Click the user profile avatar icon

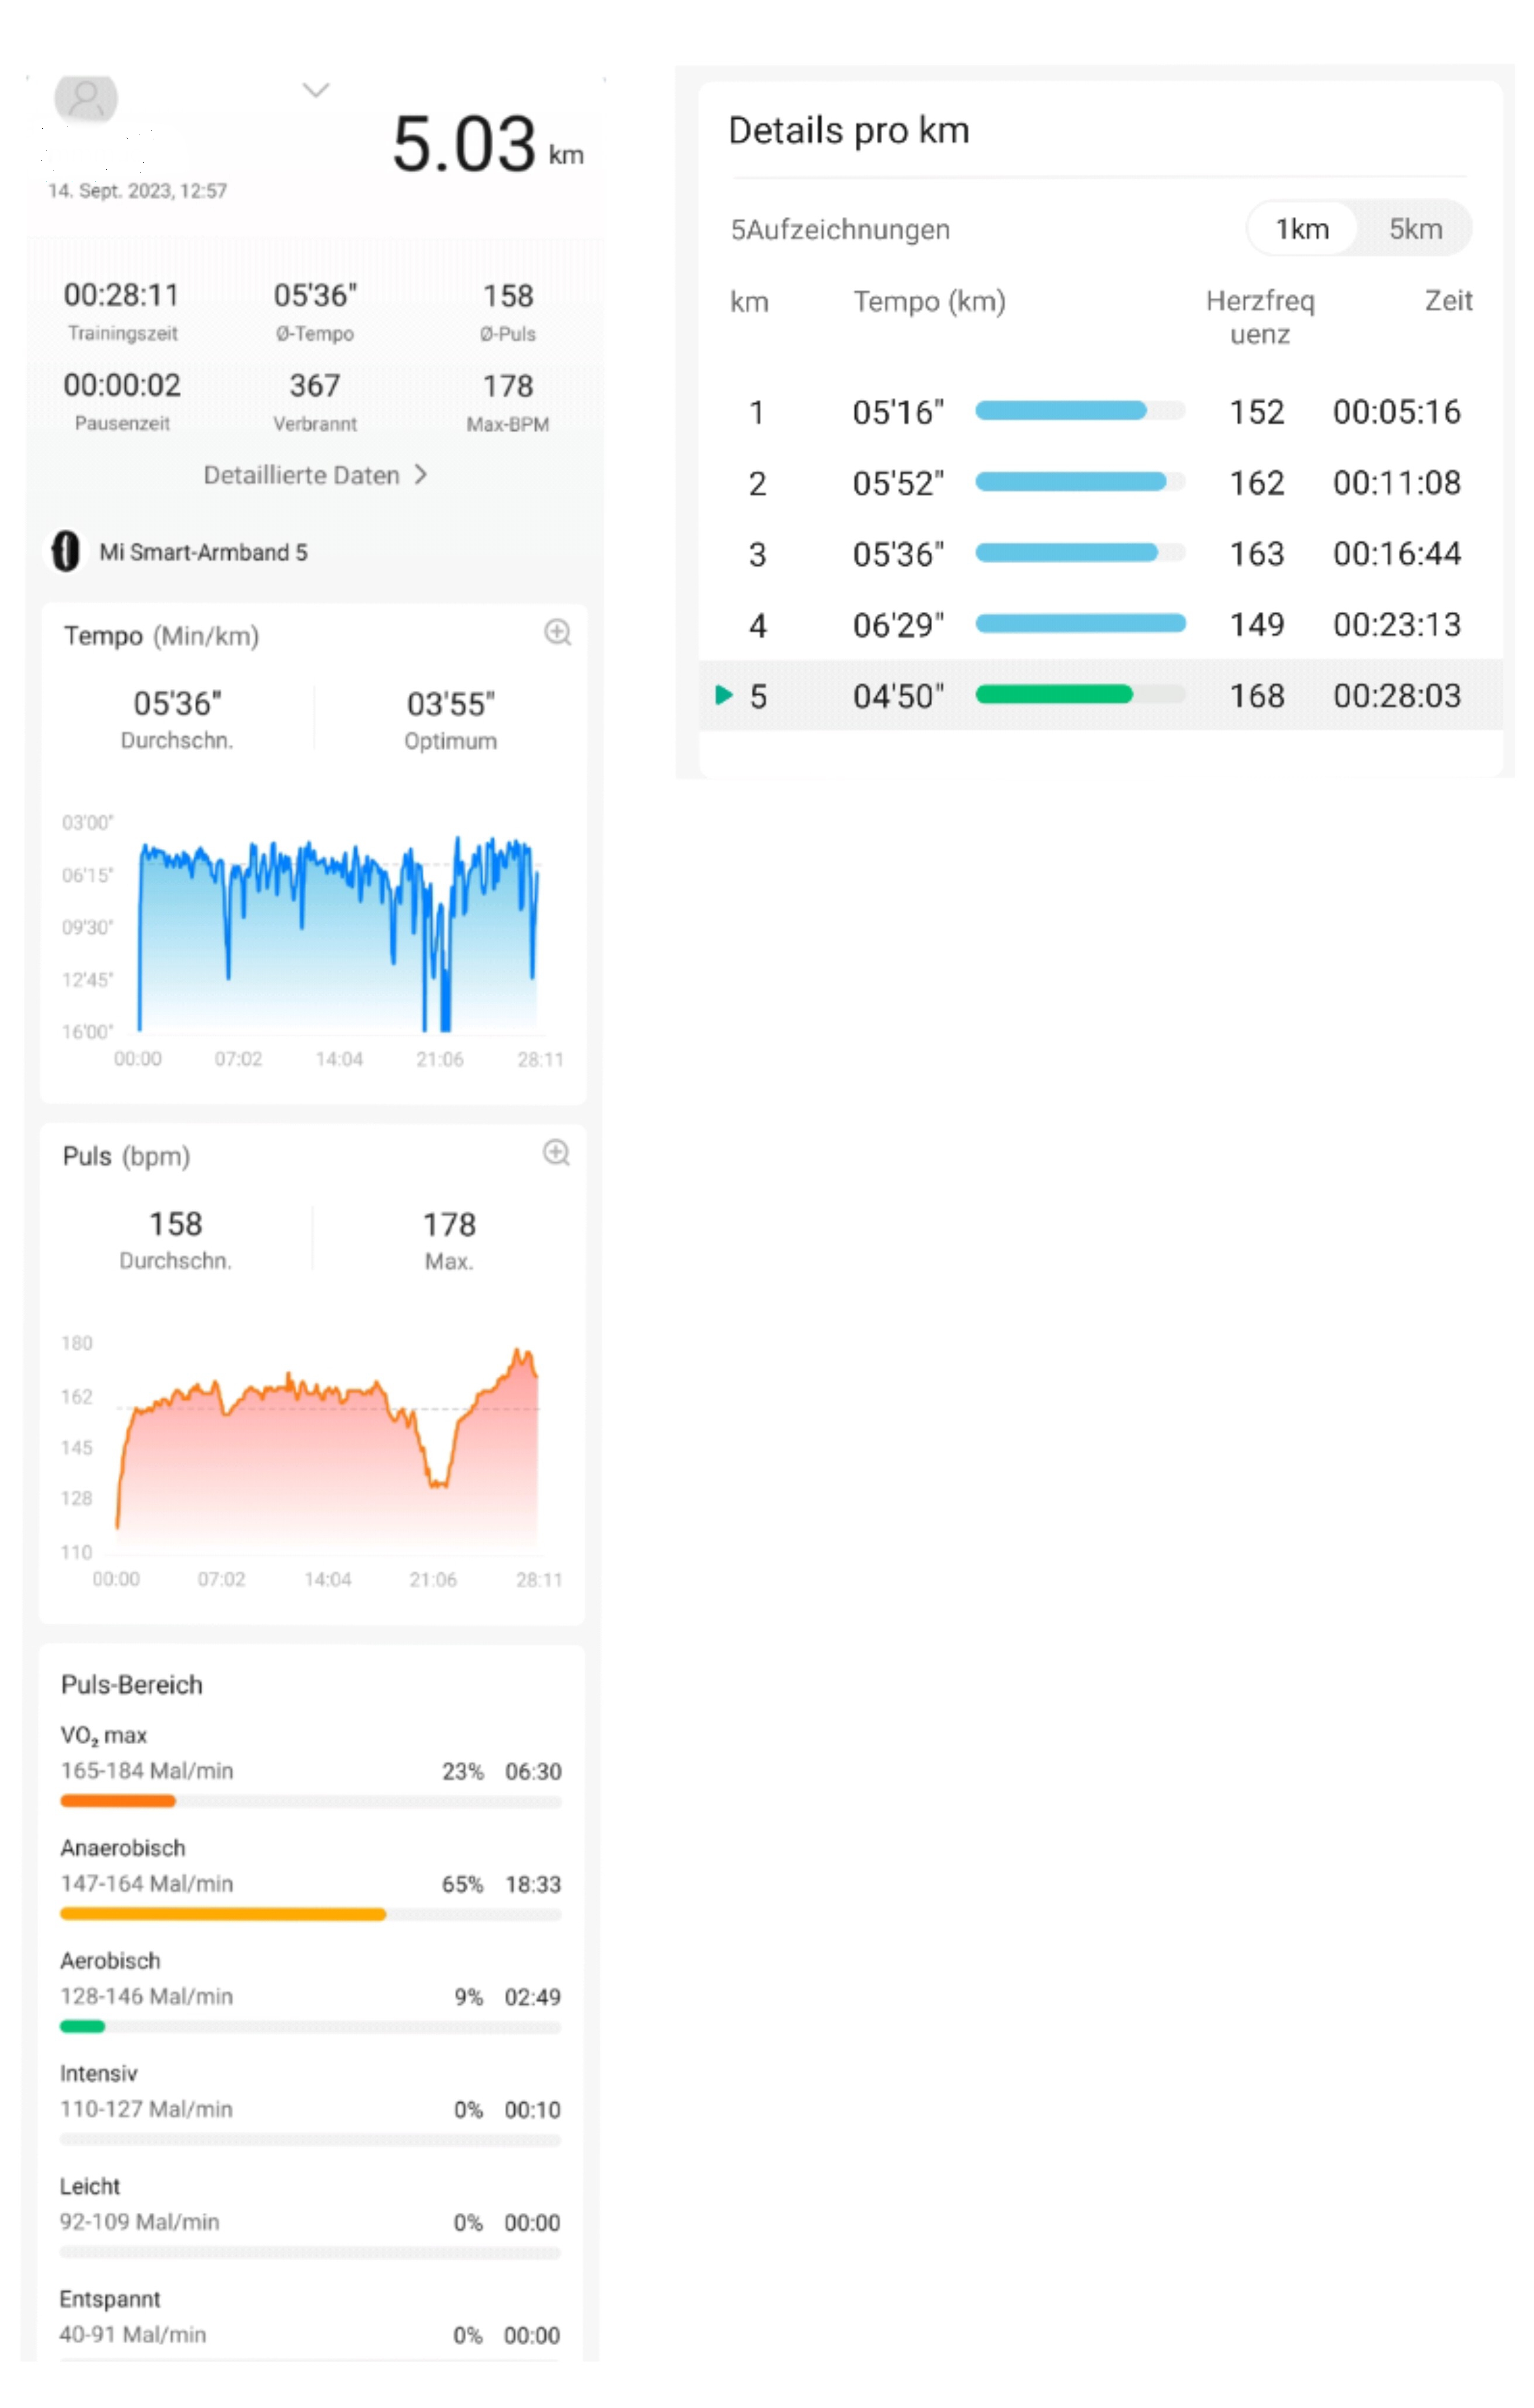(x=86, y=97)
